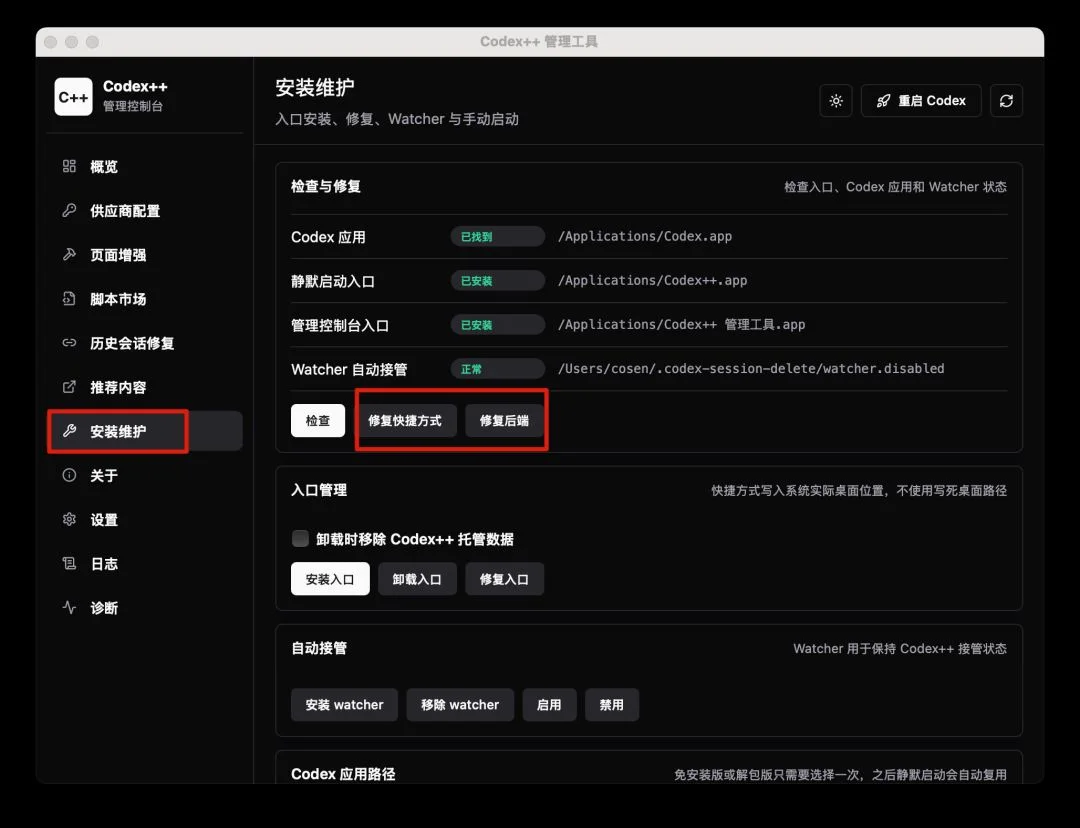Click the 修复后端 button
The width and height of the screenshot is (1080, 828).
(504, 420)
